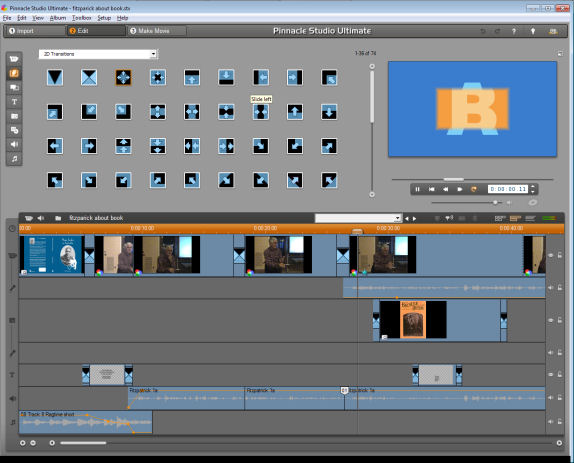Pick the orange-highlighted four-way arrows transition
The height and width of the screenshot is (463, 574).
[x=123, y=77]
